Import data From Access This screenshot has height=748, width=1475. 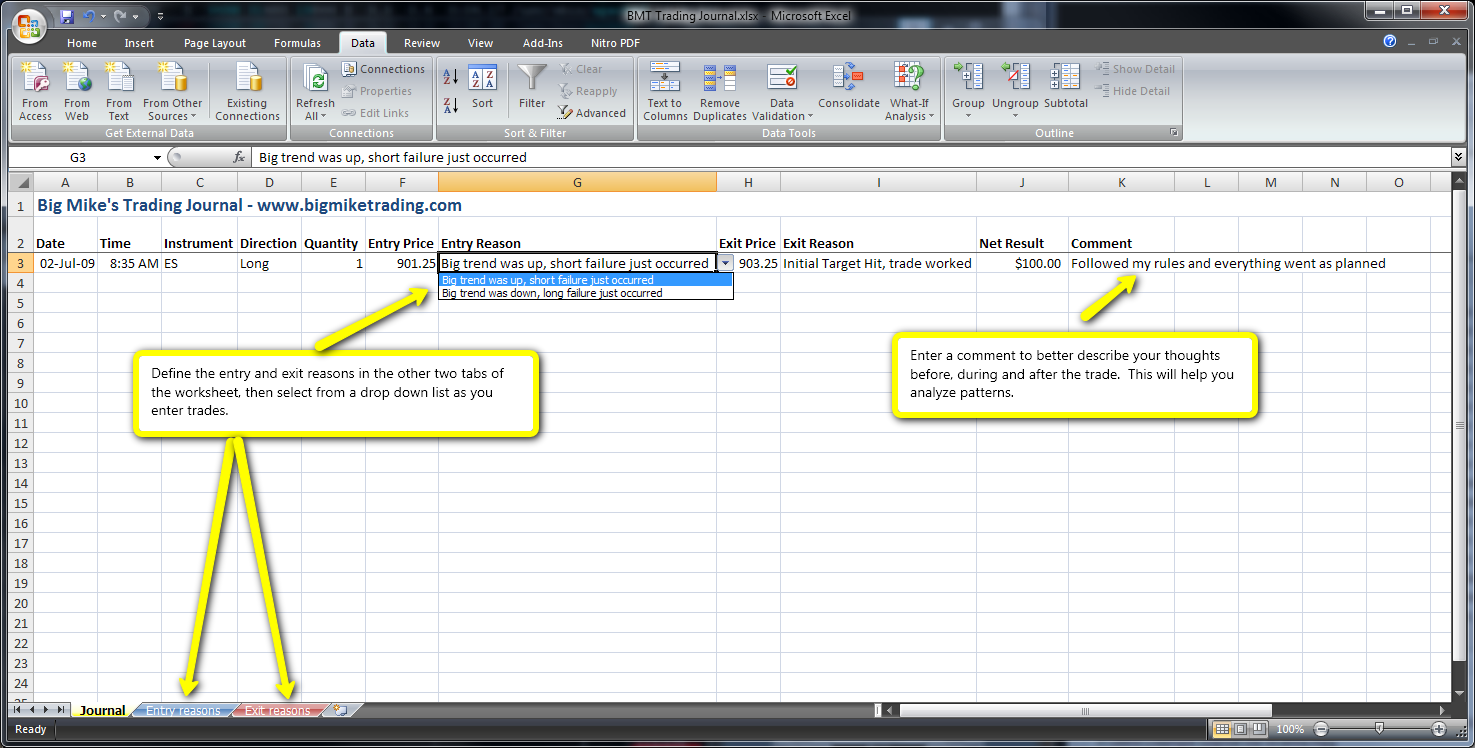point(35,92)
